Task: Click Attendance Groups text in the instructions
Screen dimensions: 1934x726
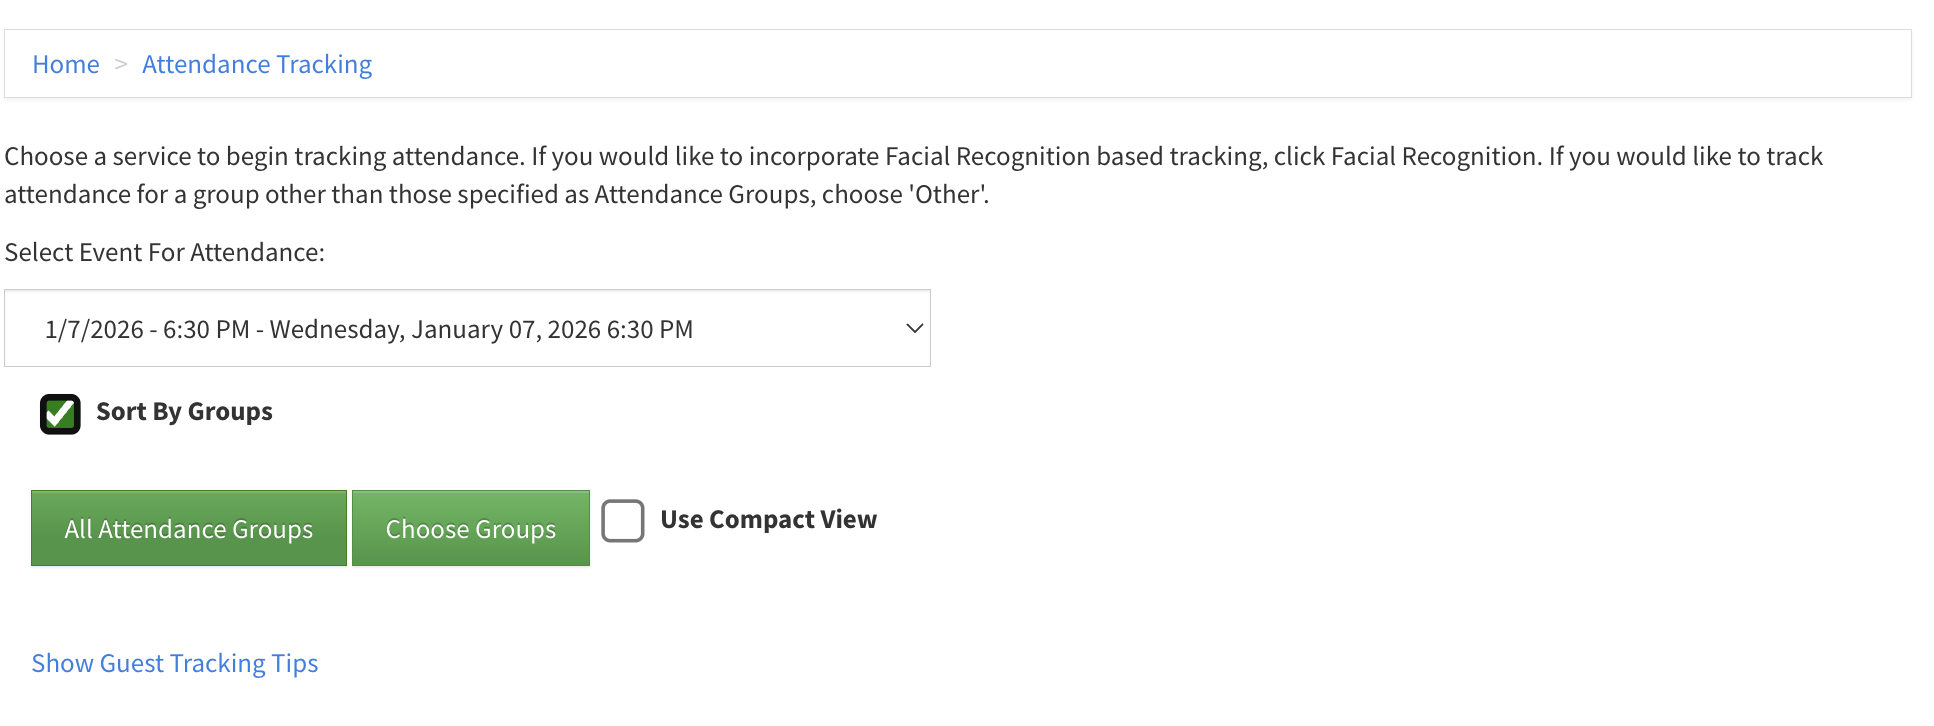Action: click(702, 194)
